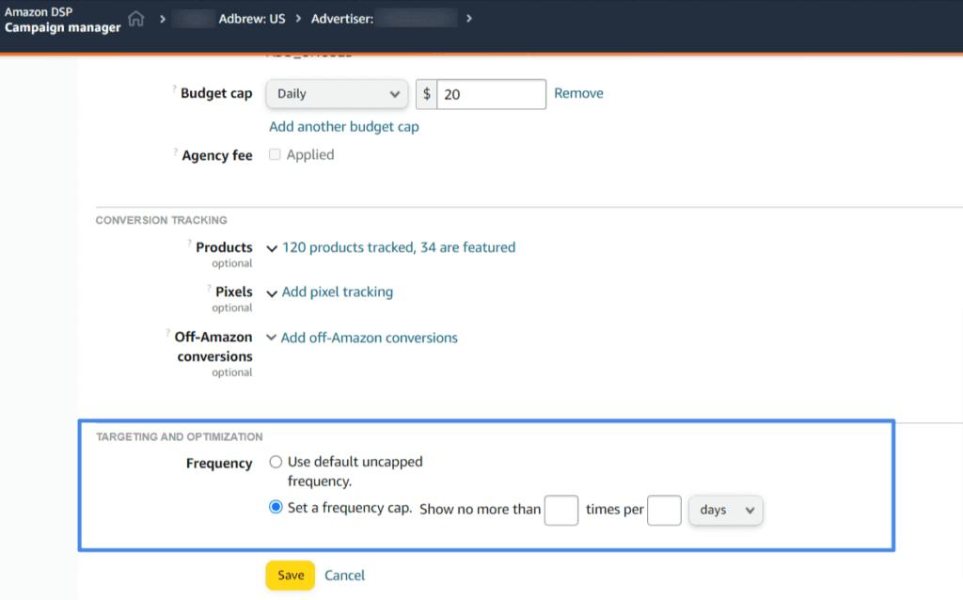Viewport: 963px width, 600px height.
Task: Open Budget cap help tooltip icon
Action: click(175, 88)
